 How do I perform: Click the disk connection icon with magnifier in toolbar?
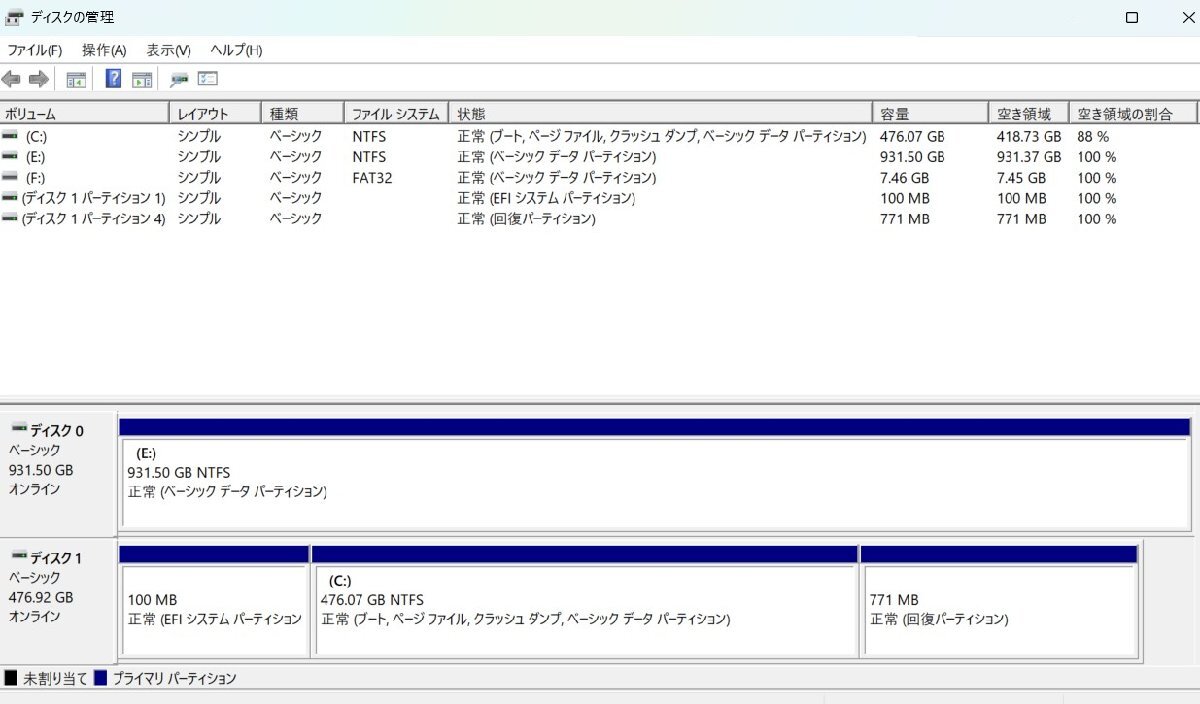180,79
